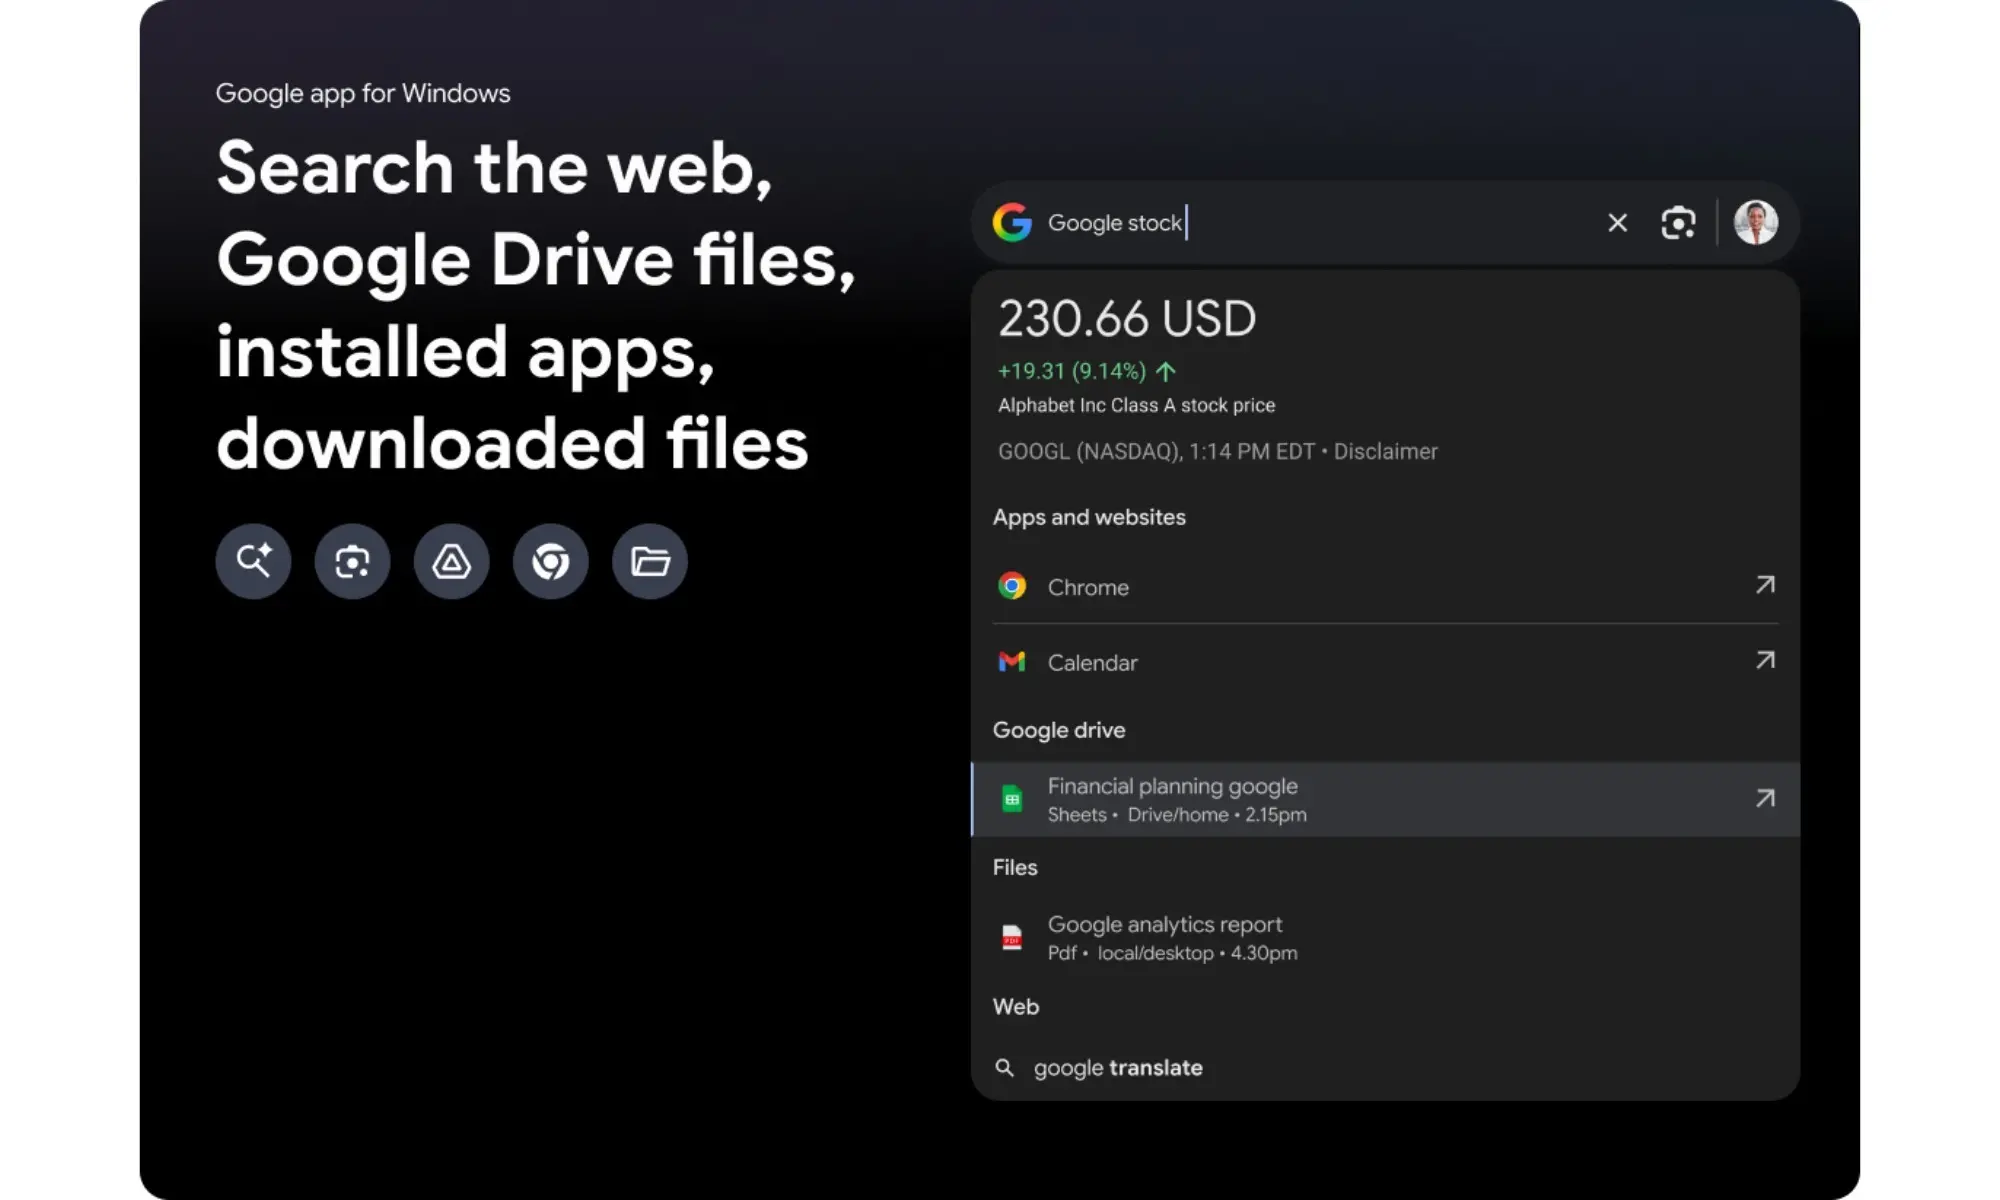Click the profile avatar in the search bar

pos(1755,222)
